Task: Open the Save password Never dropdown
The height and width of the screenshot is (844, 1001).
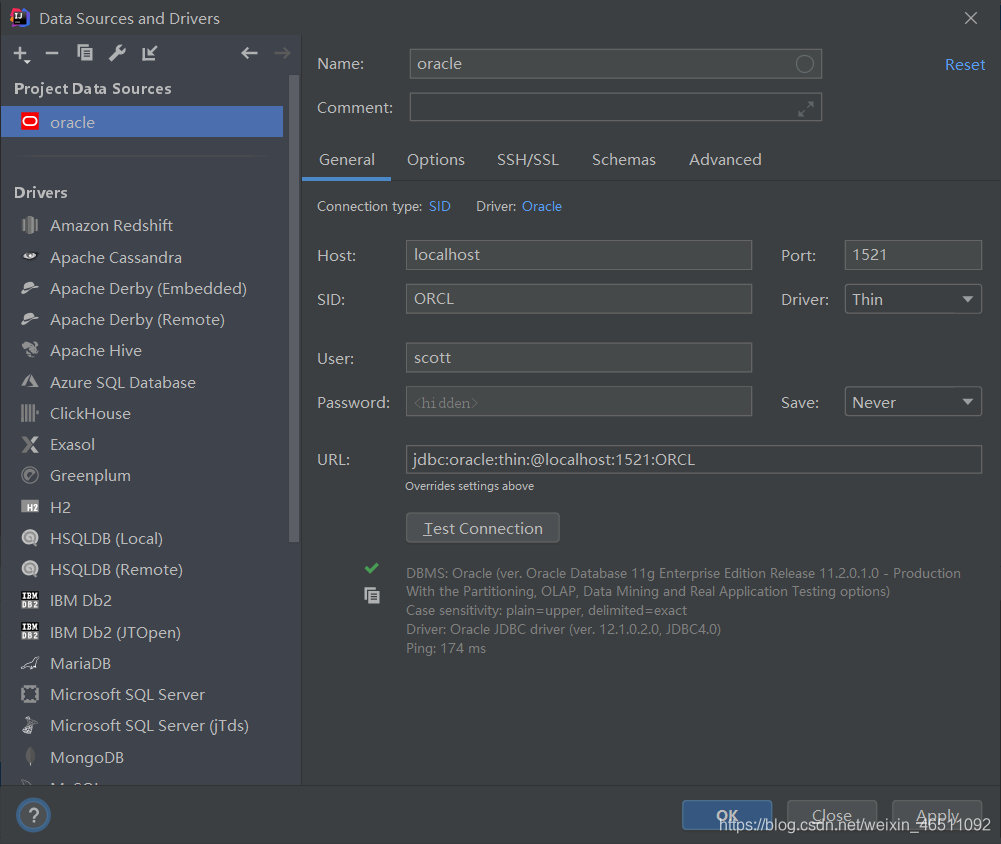Action: (913, 402)
